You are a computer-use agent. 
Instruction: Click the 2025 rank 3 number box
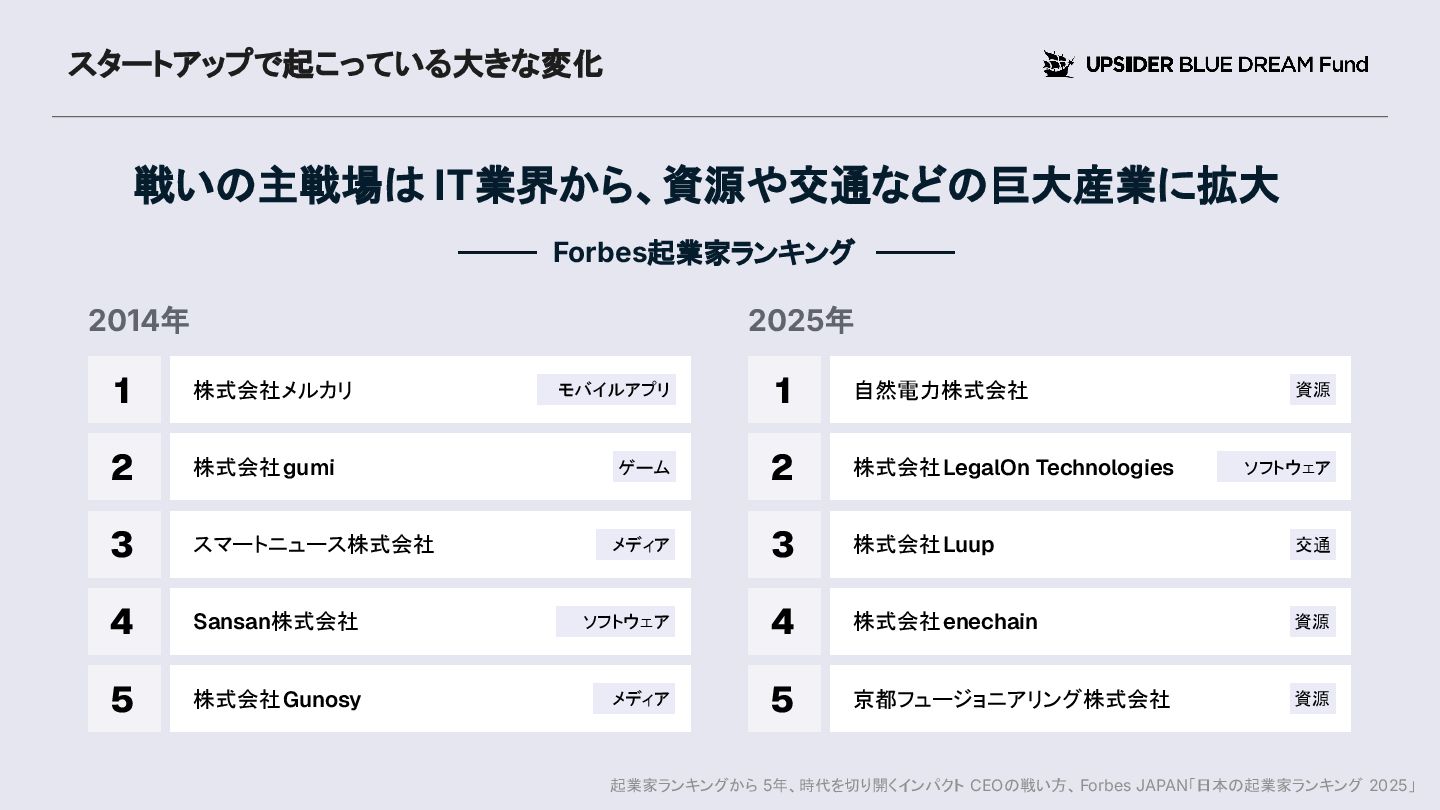[784, 545]
